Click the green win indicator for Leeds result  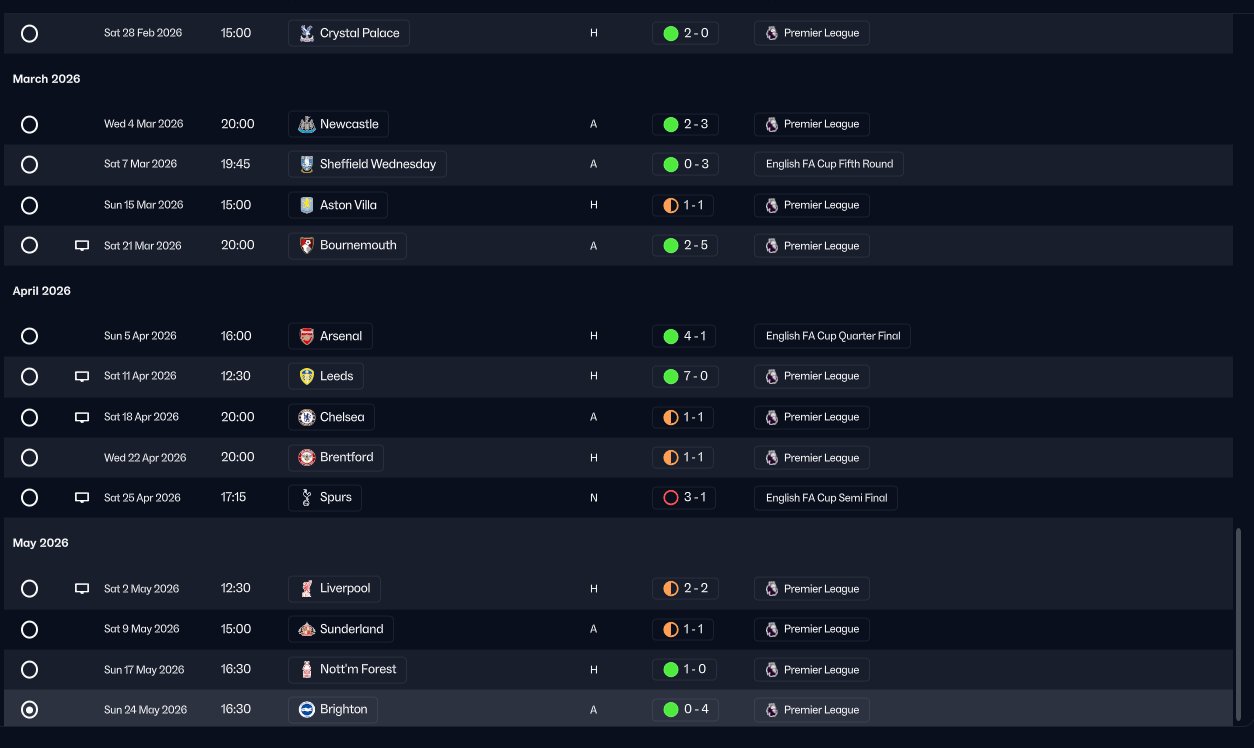click(671, 377)
